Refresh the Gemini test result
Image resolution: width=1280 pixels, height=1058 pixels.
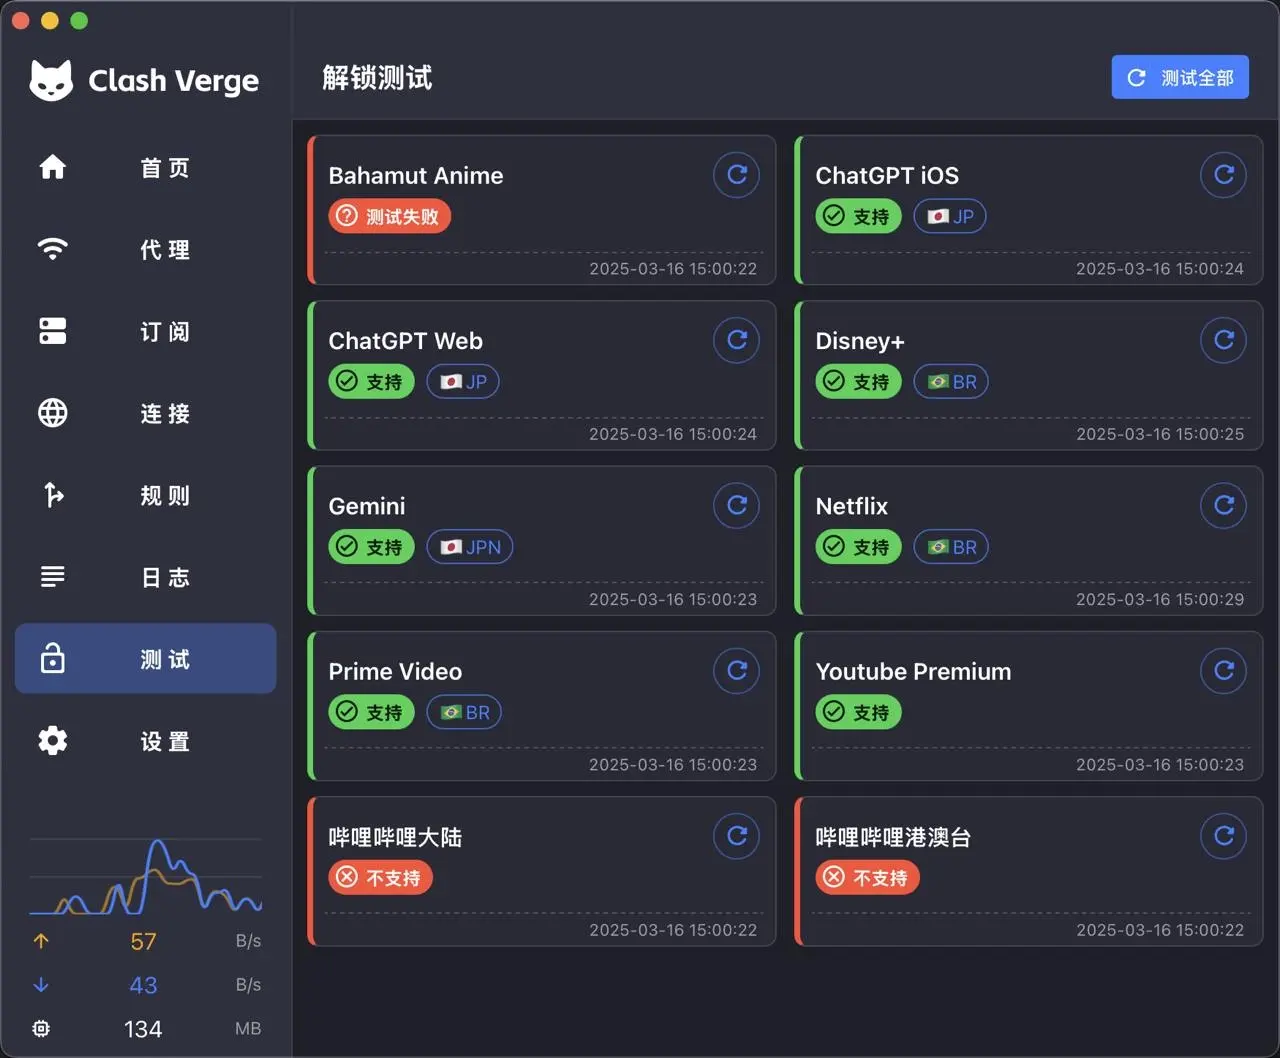point(737,505)
